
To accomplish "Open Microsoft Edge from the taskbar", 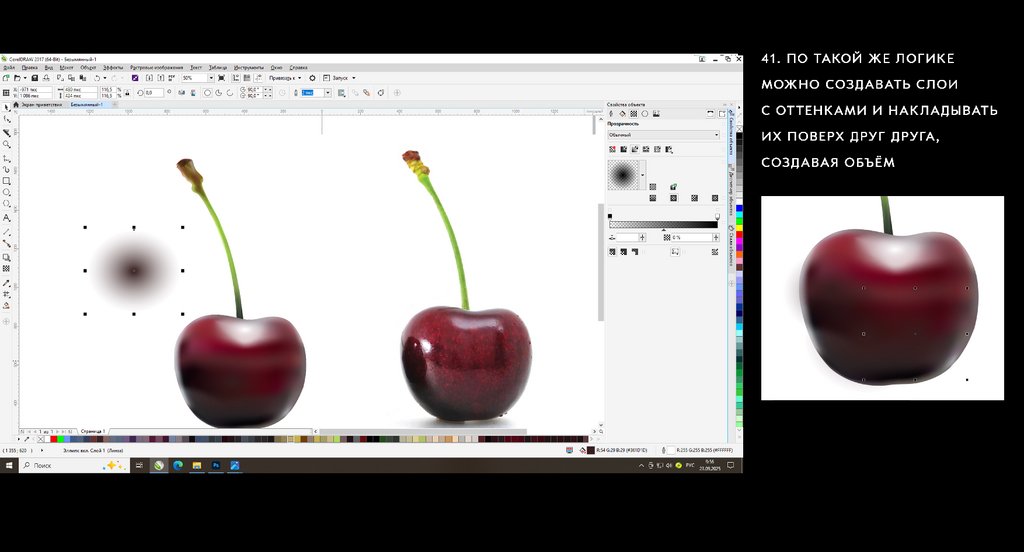I will tap(178, 465).
